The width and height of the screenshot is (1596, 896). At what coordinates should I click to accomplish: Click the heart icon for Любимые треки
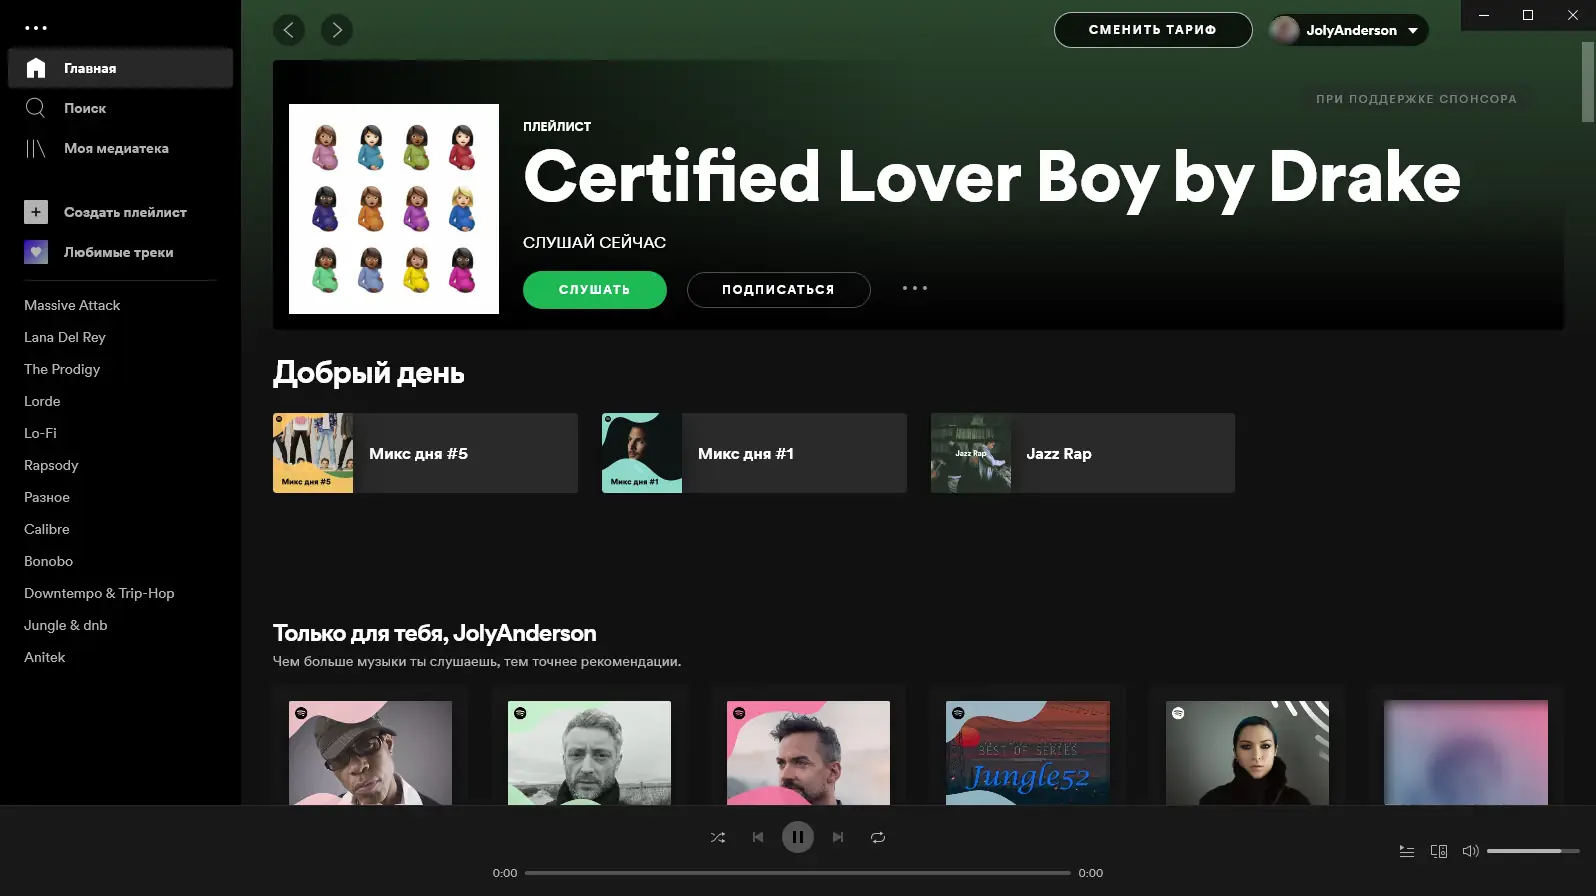pos(36,252)
